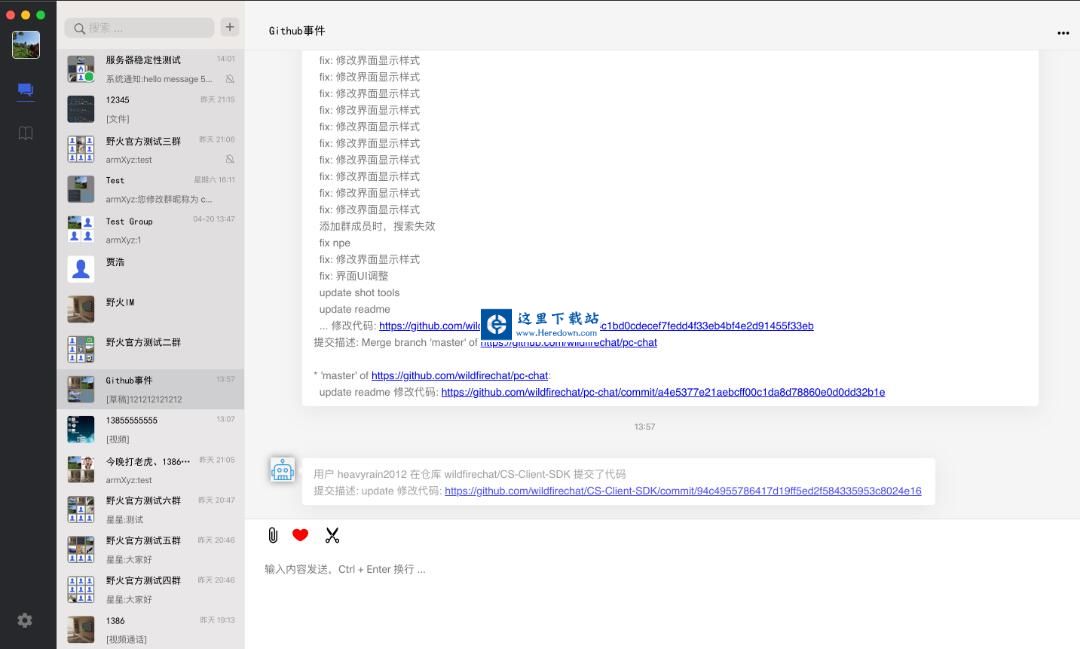
Task: Select the 13855555555 conversation
Action: click(x=150, y=429)
